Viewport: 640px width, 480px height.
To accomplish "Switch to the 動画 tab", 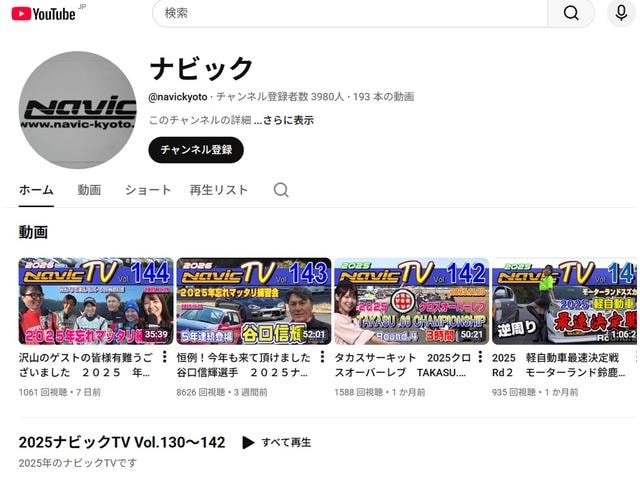I will (89, 190).
